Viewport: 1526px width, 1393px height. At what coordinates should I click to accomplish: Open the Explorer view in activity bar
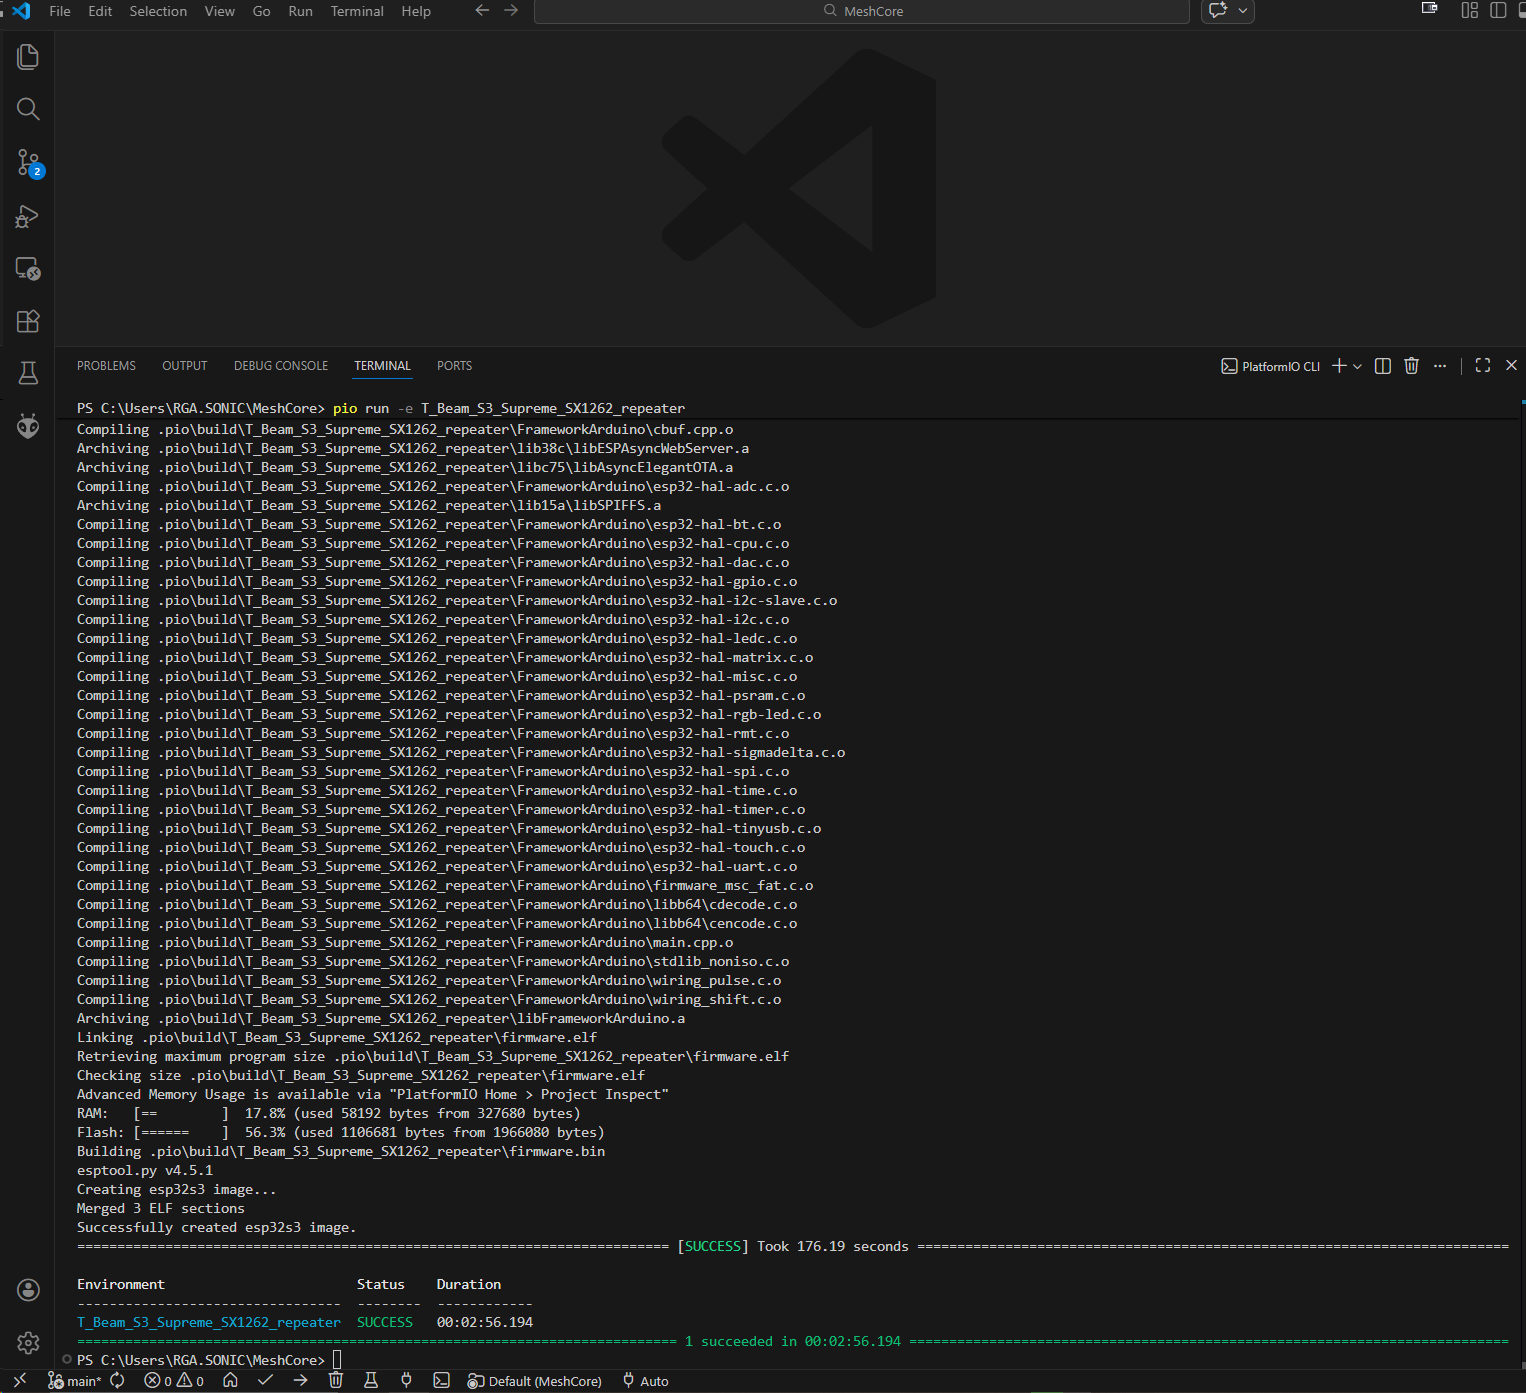[28, 57]
